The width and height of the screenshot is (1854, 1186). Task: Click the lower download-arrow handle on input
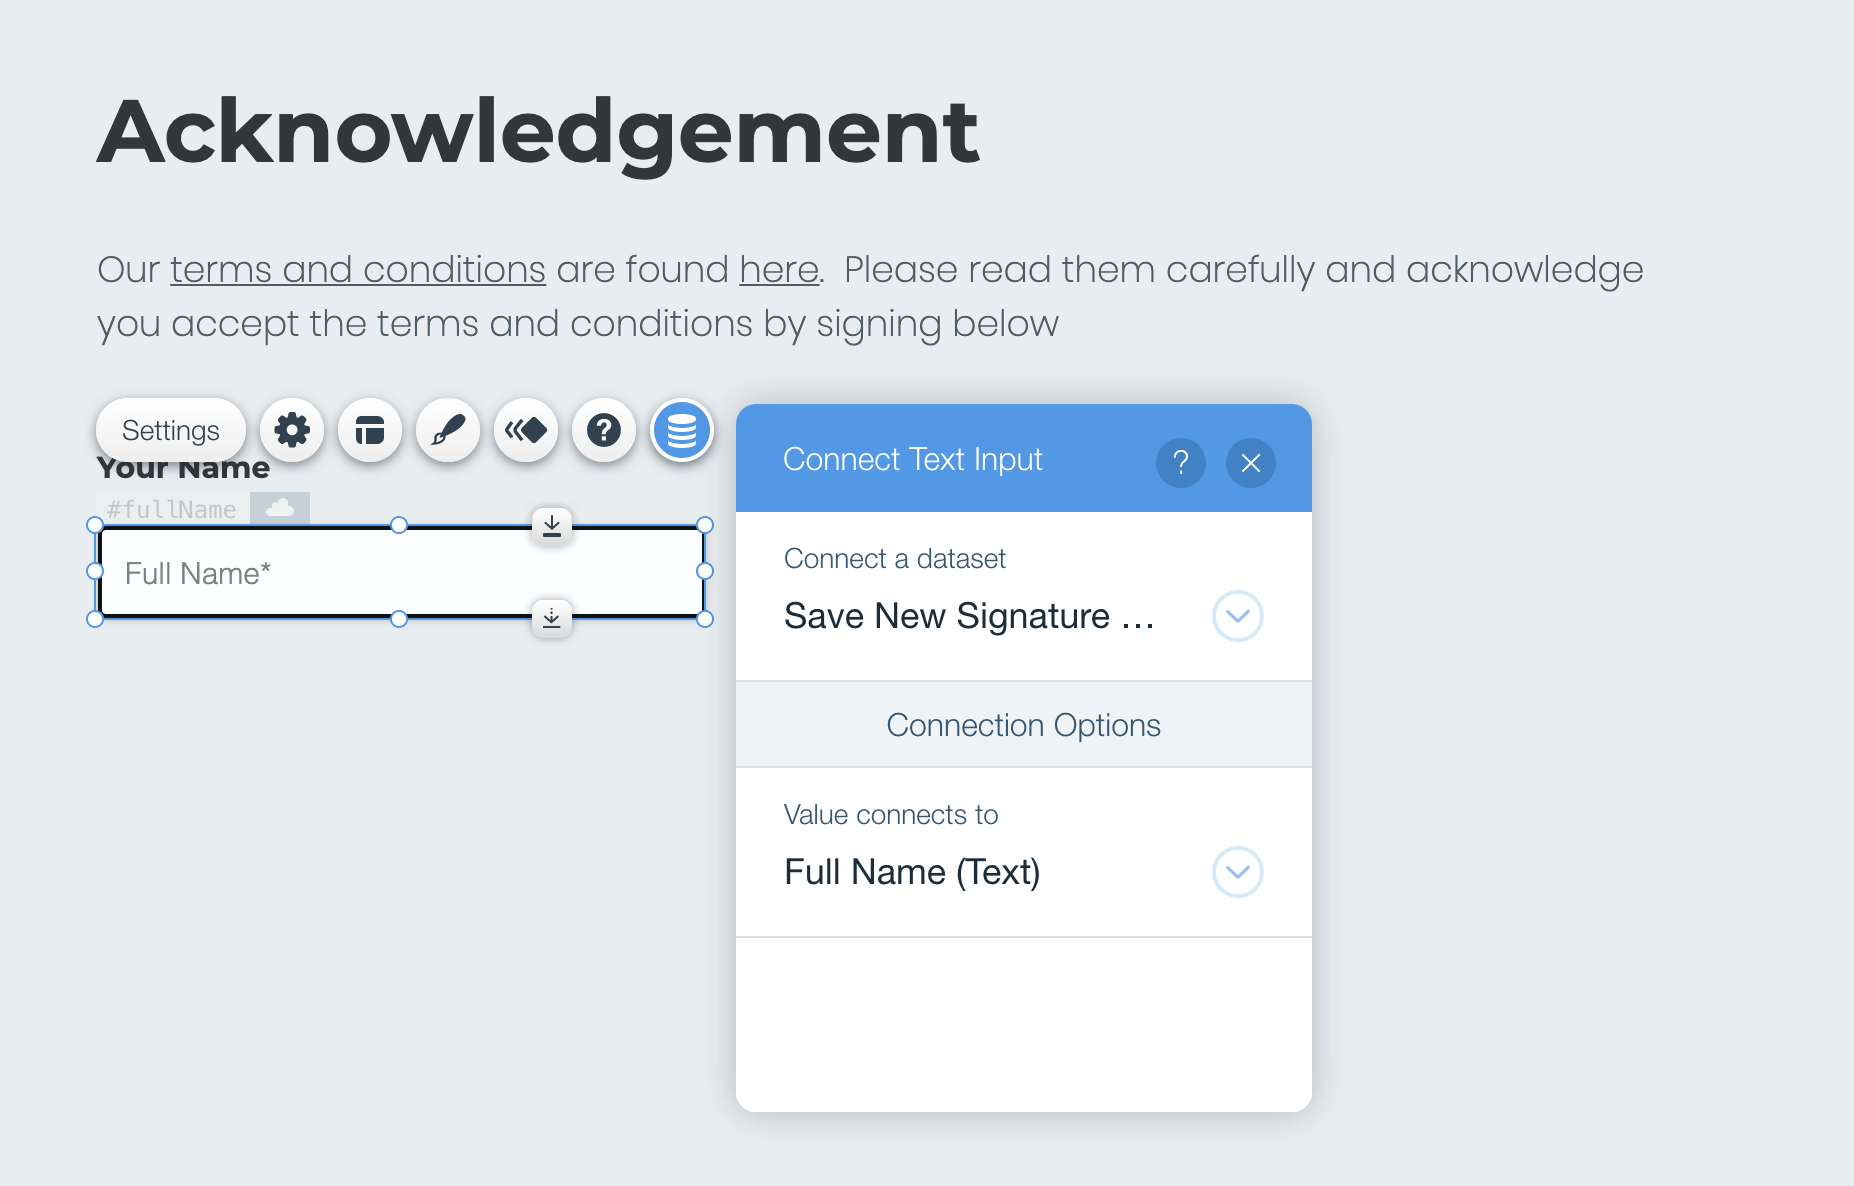click(x=552, y=618)
